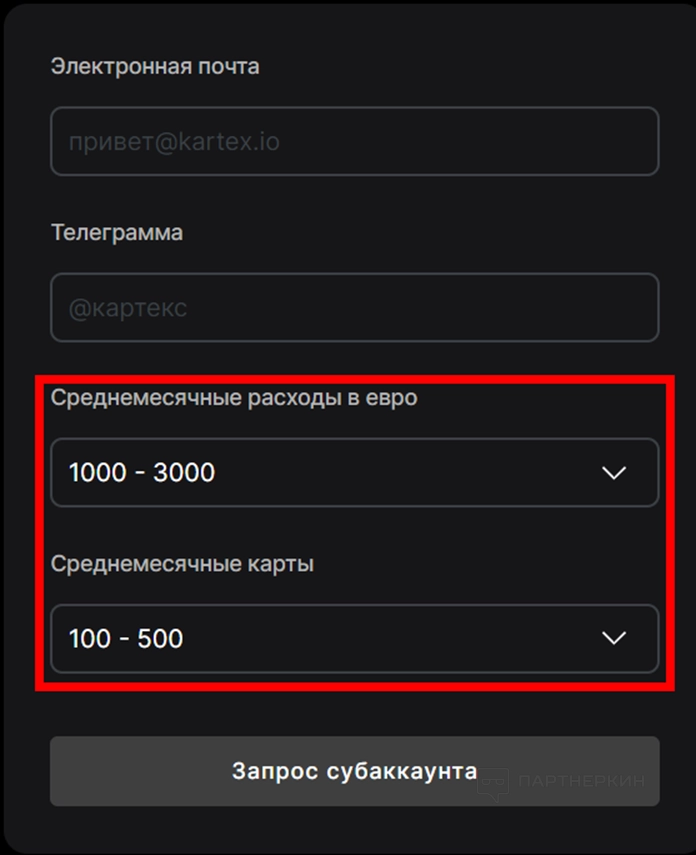Click the chevron arrow beside 1000 - 3000

(614, 472)
